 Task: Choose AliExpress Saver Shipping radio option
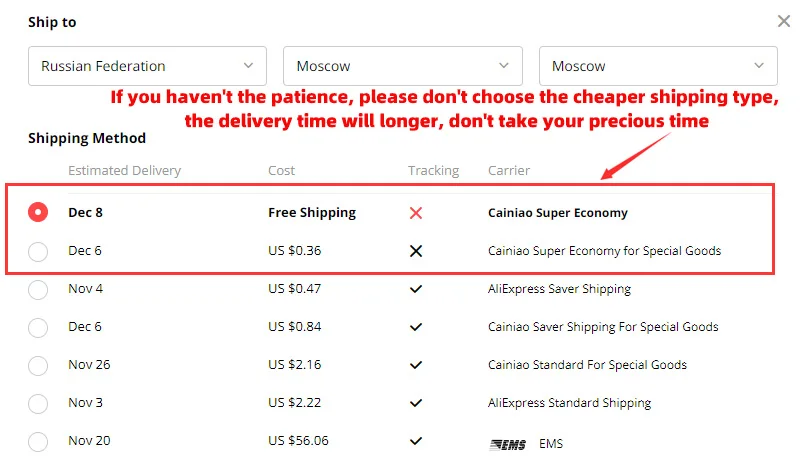38,289
